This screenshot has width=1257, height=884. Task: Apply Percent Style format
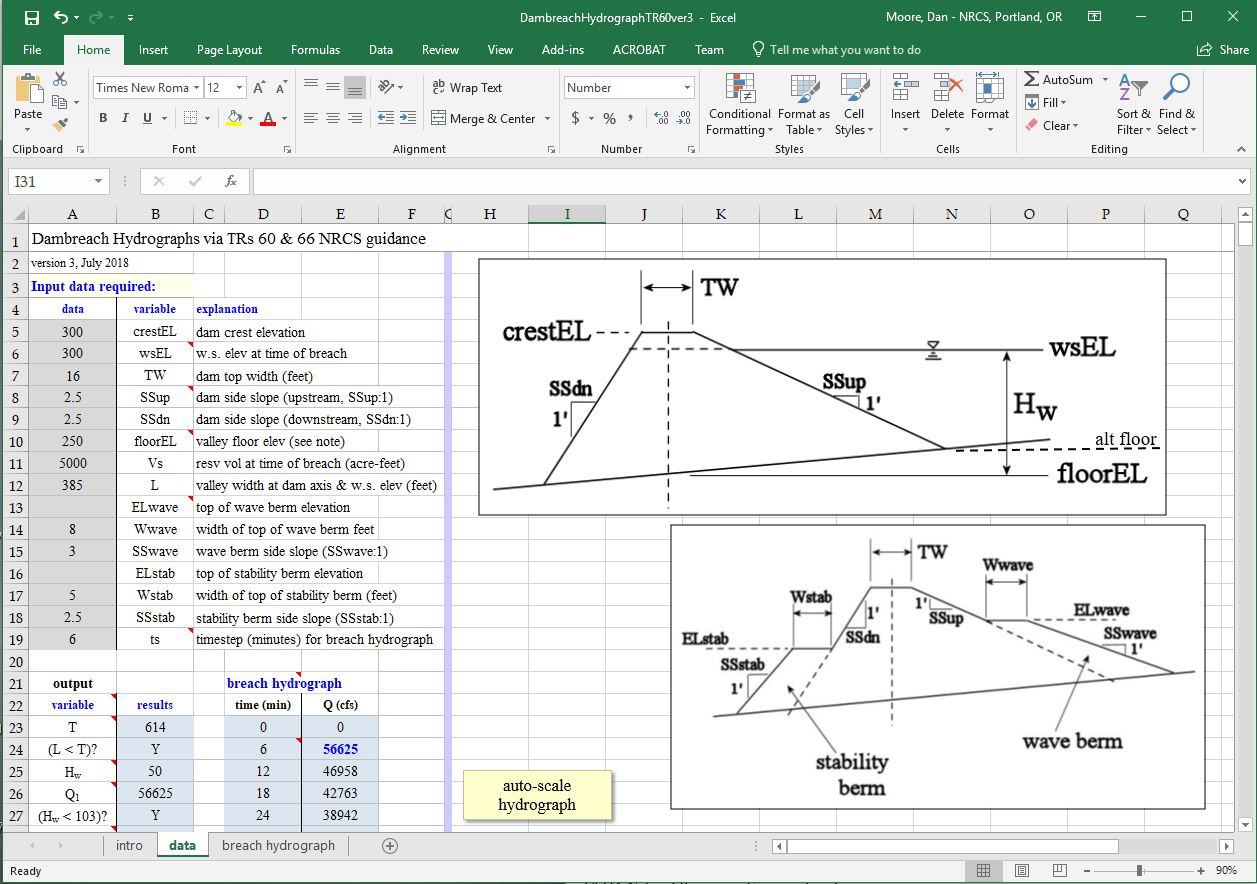pos(609,118)
